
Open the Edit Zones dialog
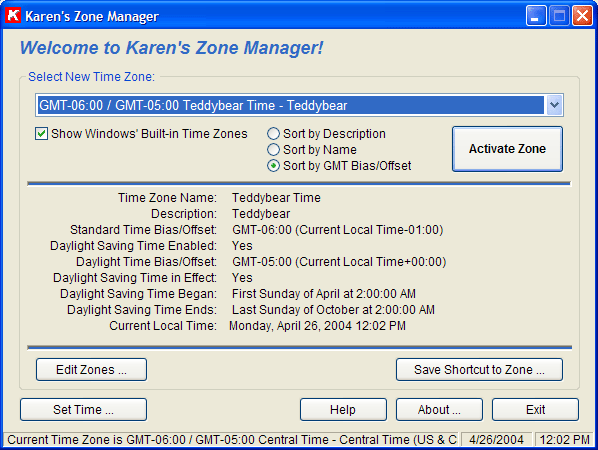(x=92, y=369)
